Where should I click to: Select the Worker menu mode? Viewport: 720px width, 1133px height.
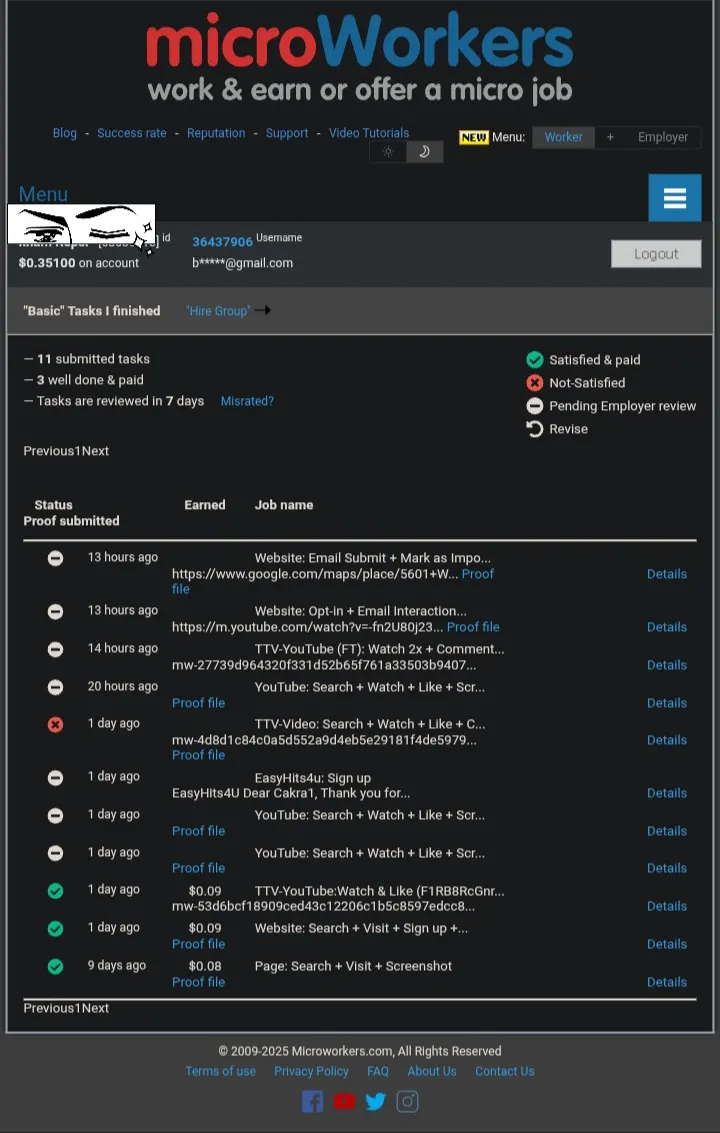pyautogui.click(x=563, y=137)
